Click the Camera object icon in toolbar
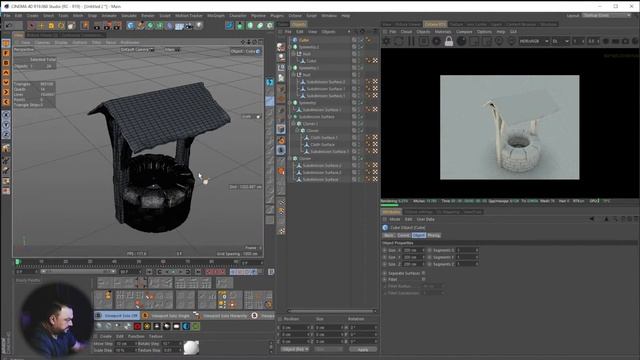This screenshot has width=640, height=360. click(x=189, y=26)
